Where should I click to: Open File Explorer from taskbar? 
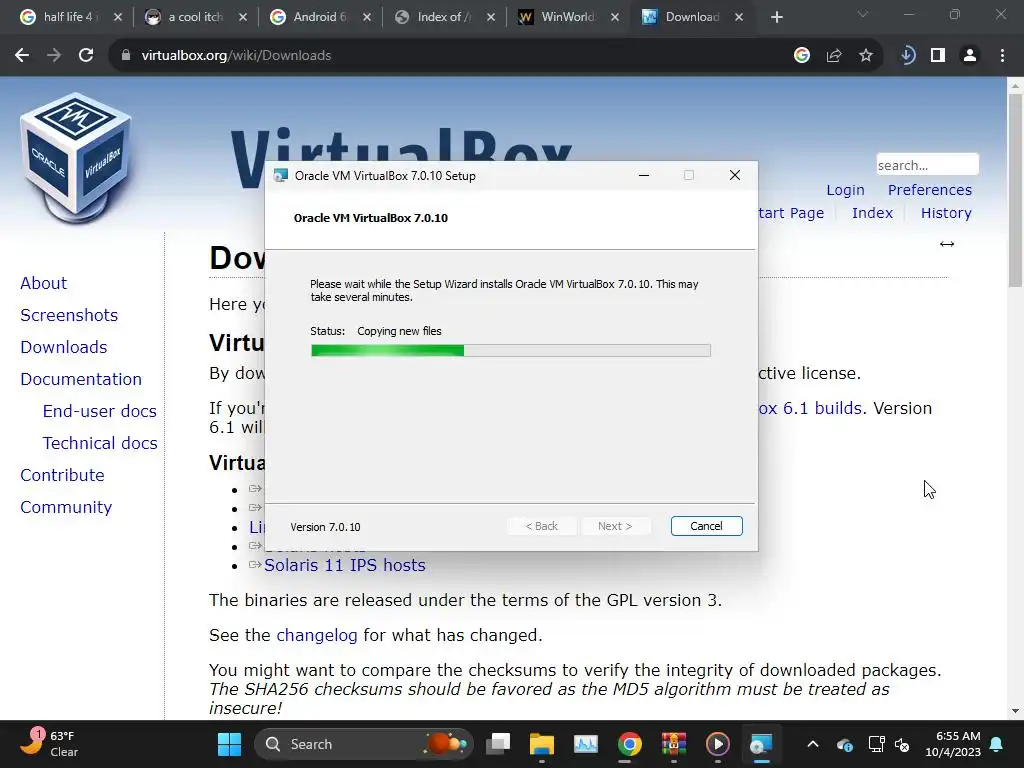pos(541,744)
